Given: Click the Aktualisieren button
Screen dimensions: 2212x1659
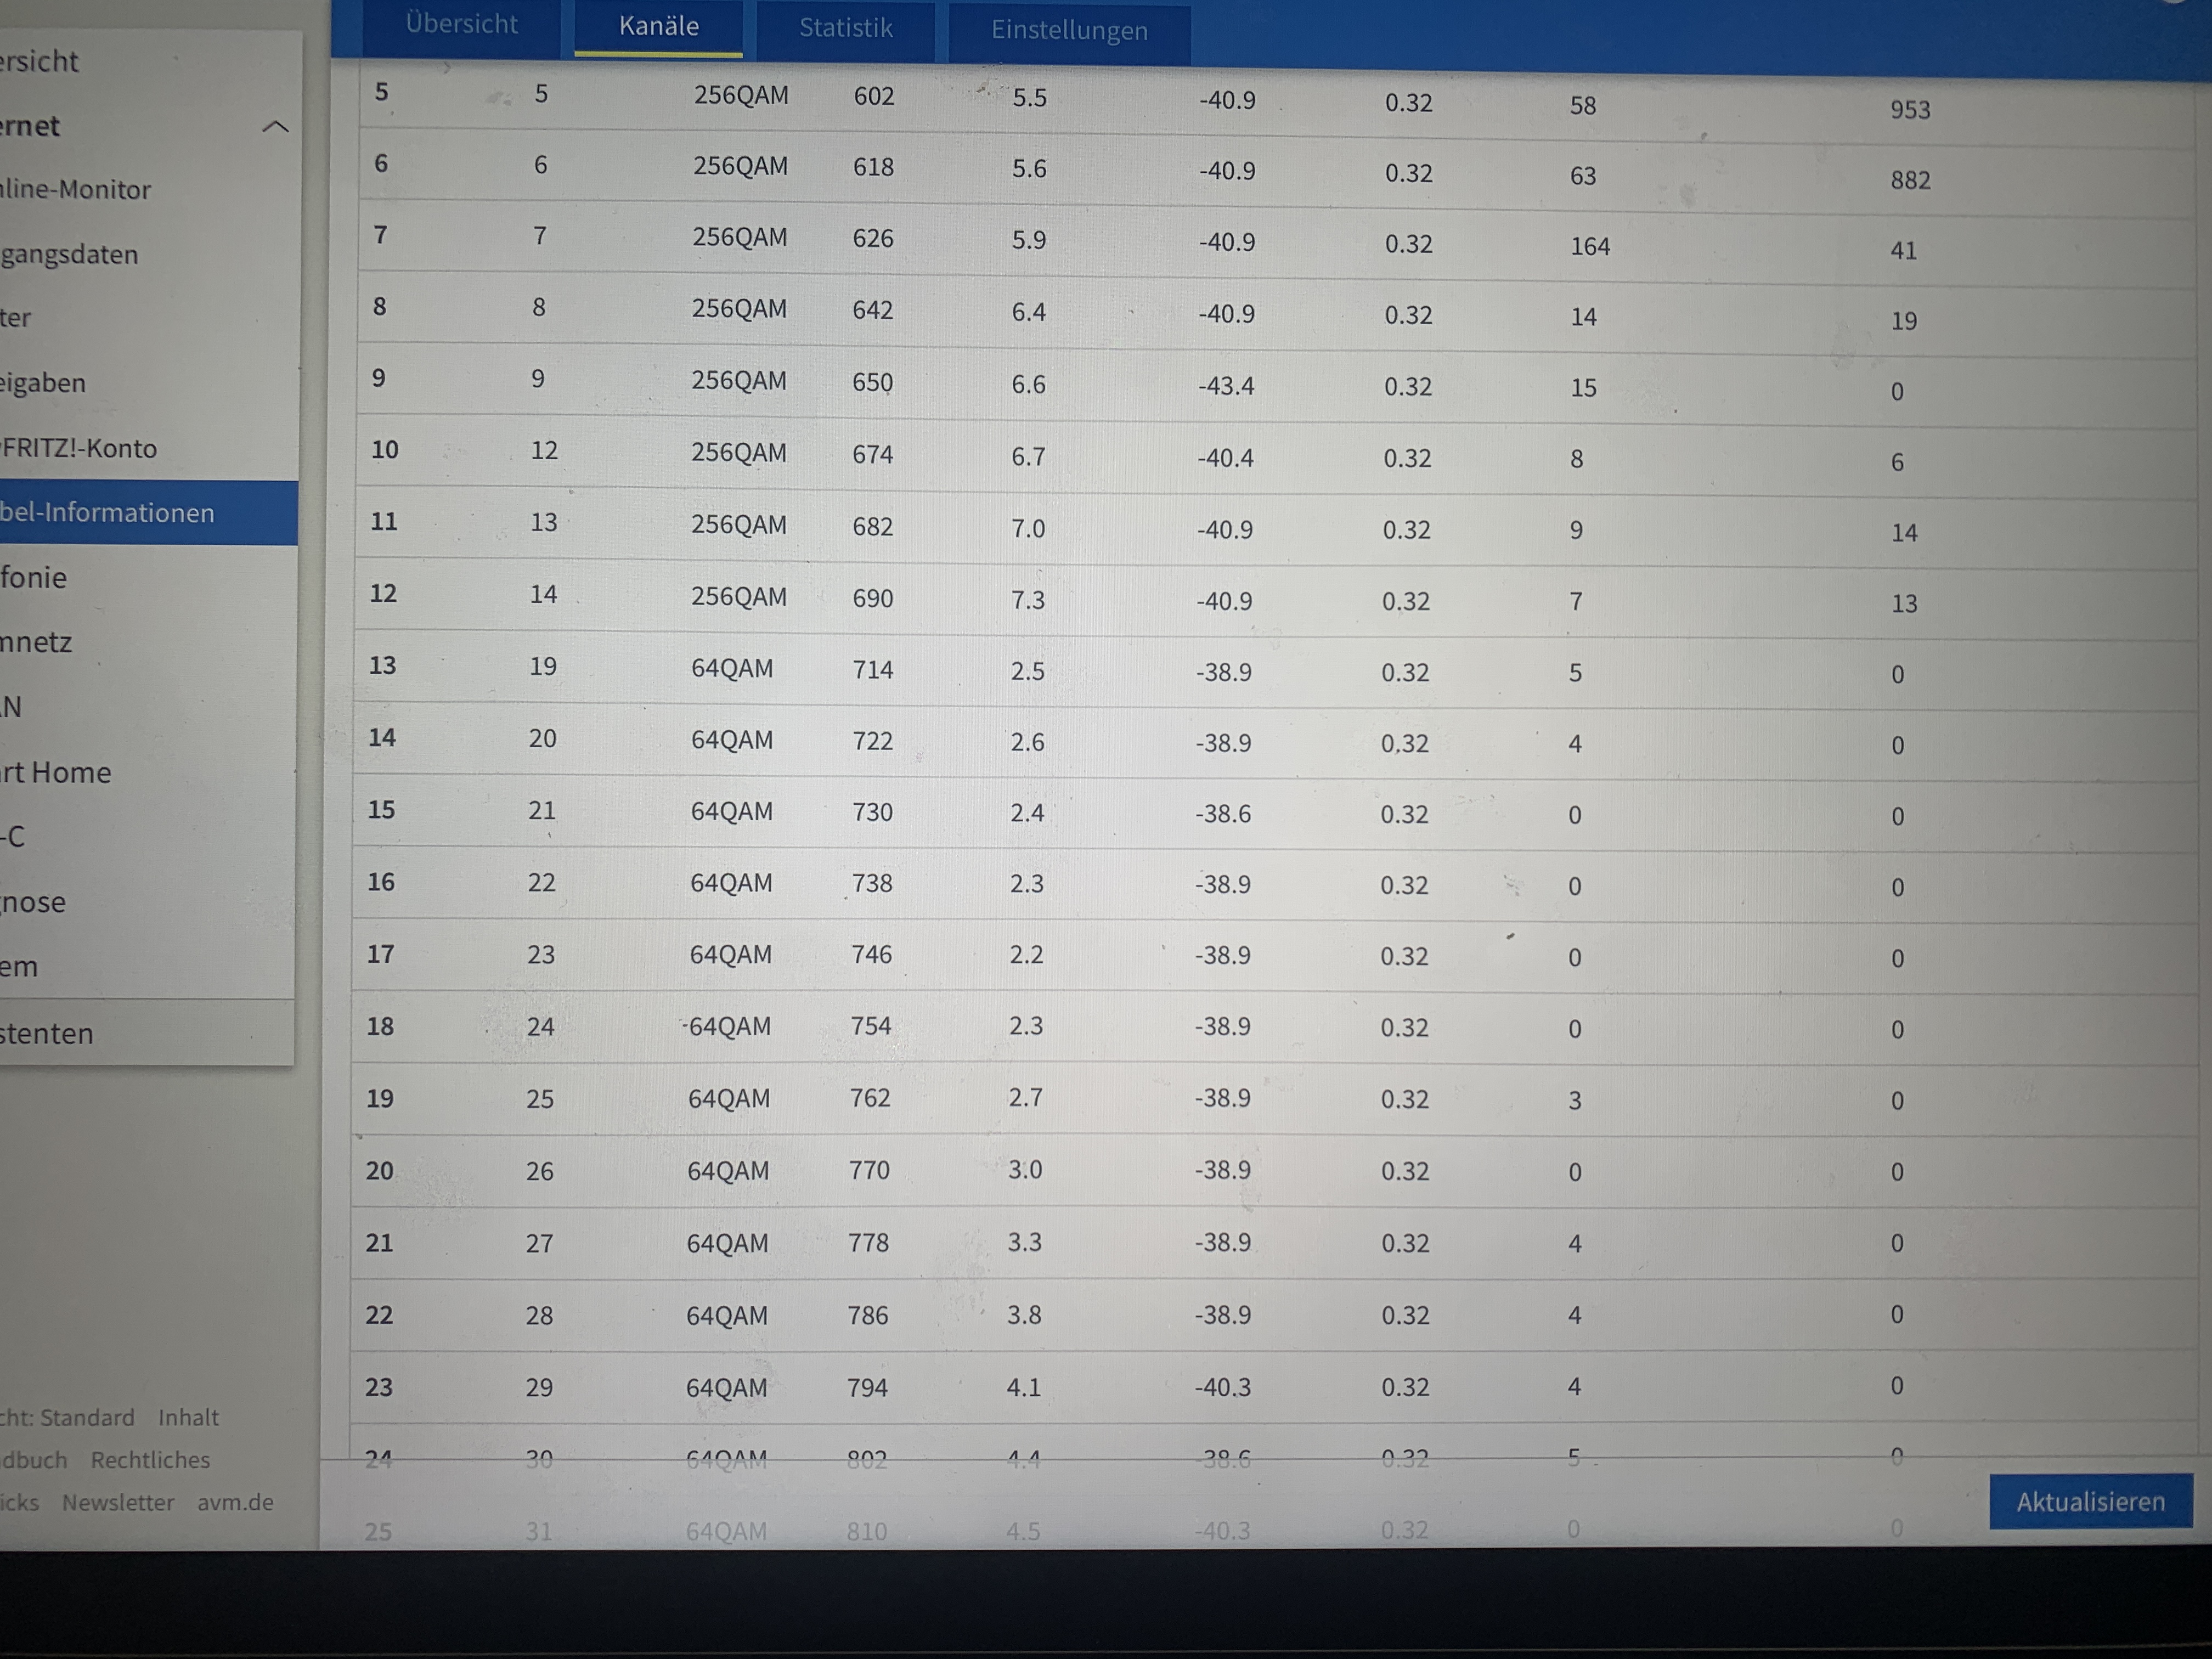Looking at the screenshot, I should click(2090, 1501).
